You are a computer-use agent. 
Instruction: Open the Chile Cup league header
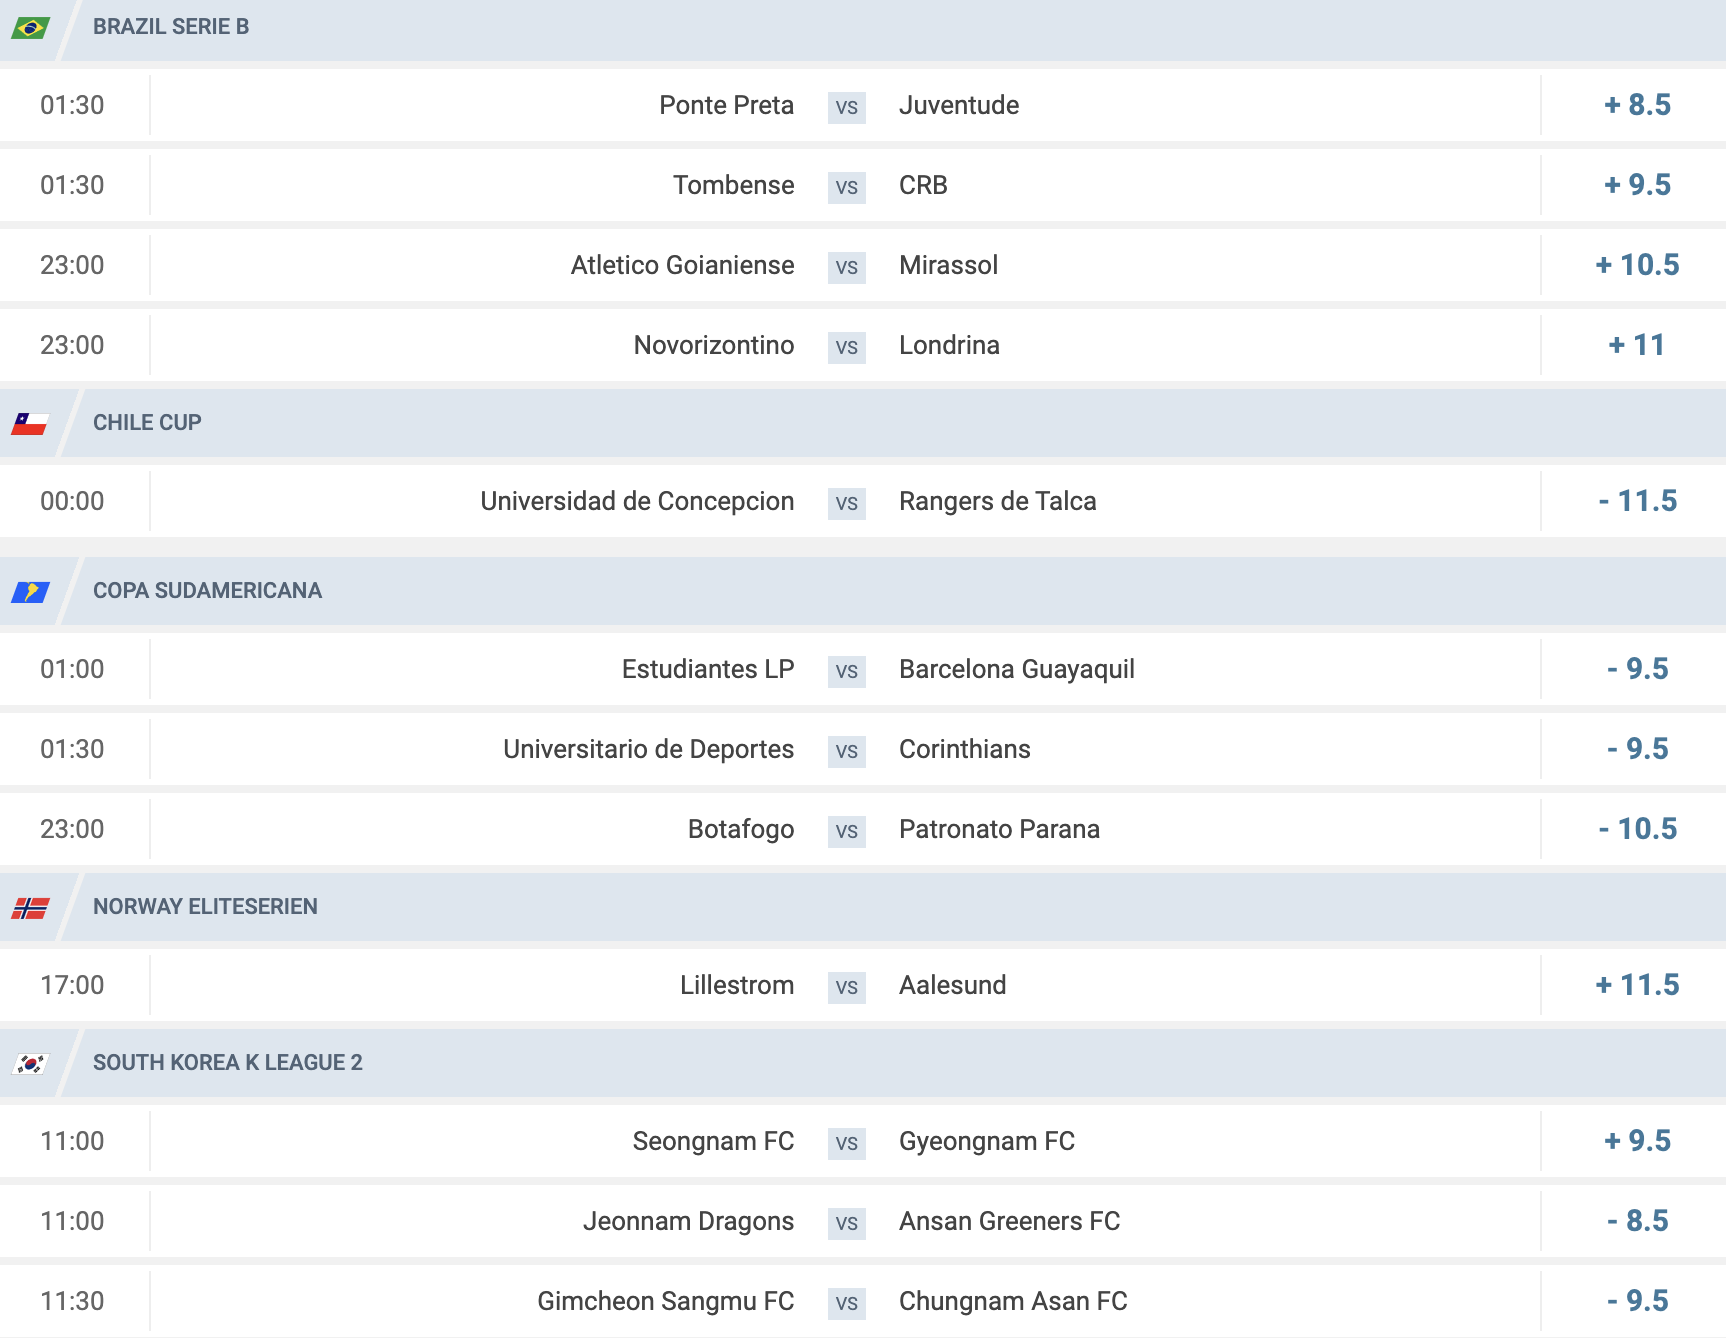[x=863, y=423]
